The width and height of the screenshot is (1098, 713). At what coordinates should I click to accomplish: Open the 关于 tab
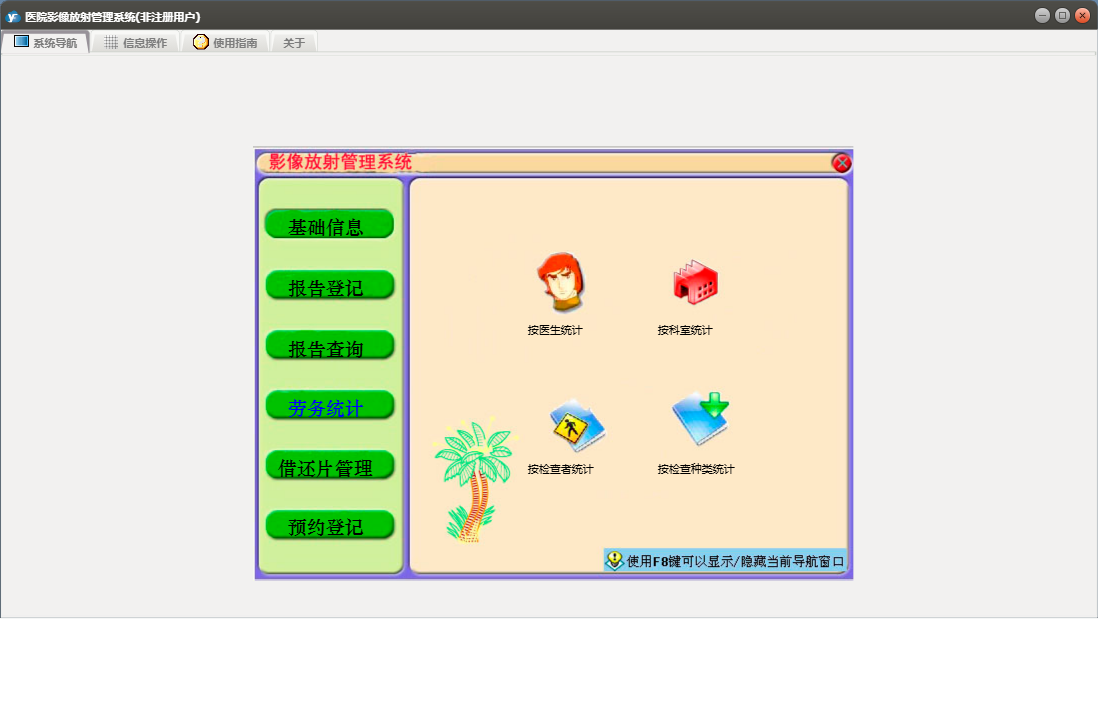(x=294, y=43)
